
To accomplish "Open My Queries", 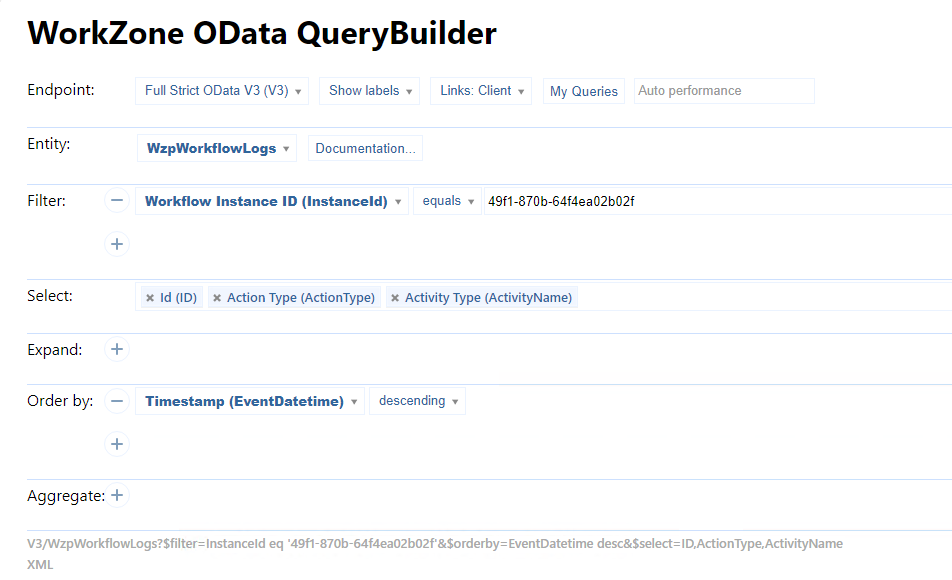I will [584, 91].
